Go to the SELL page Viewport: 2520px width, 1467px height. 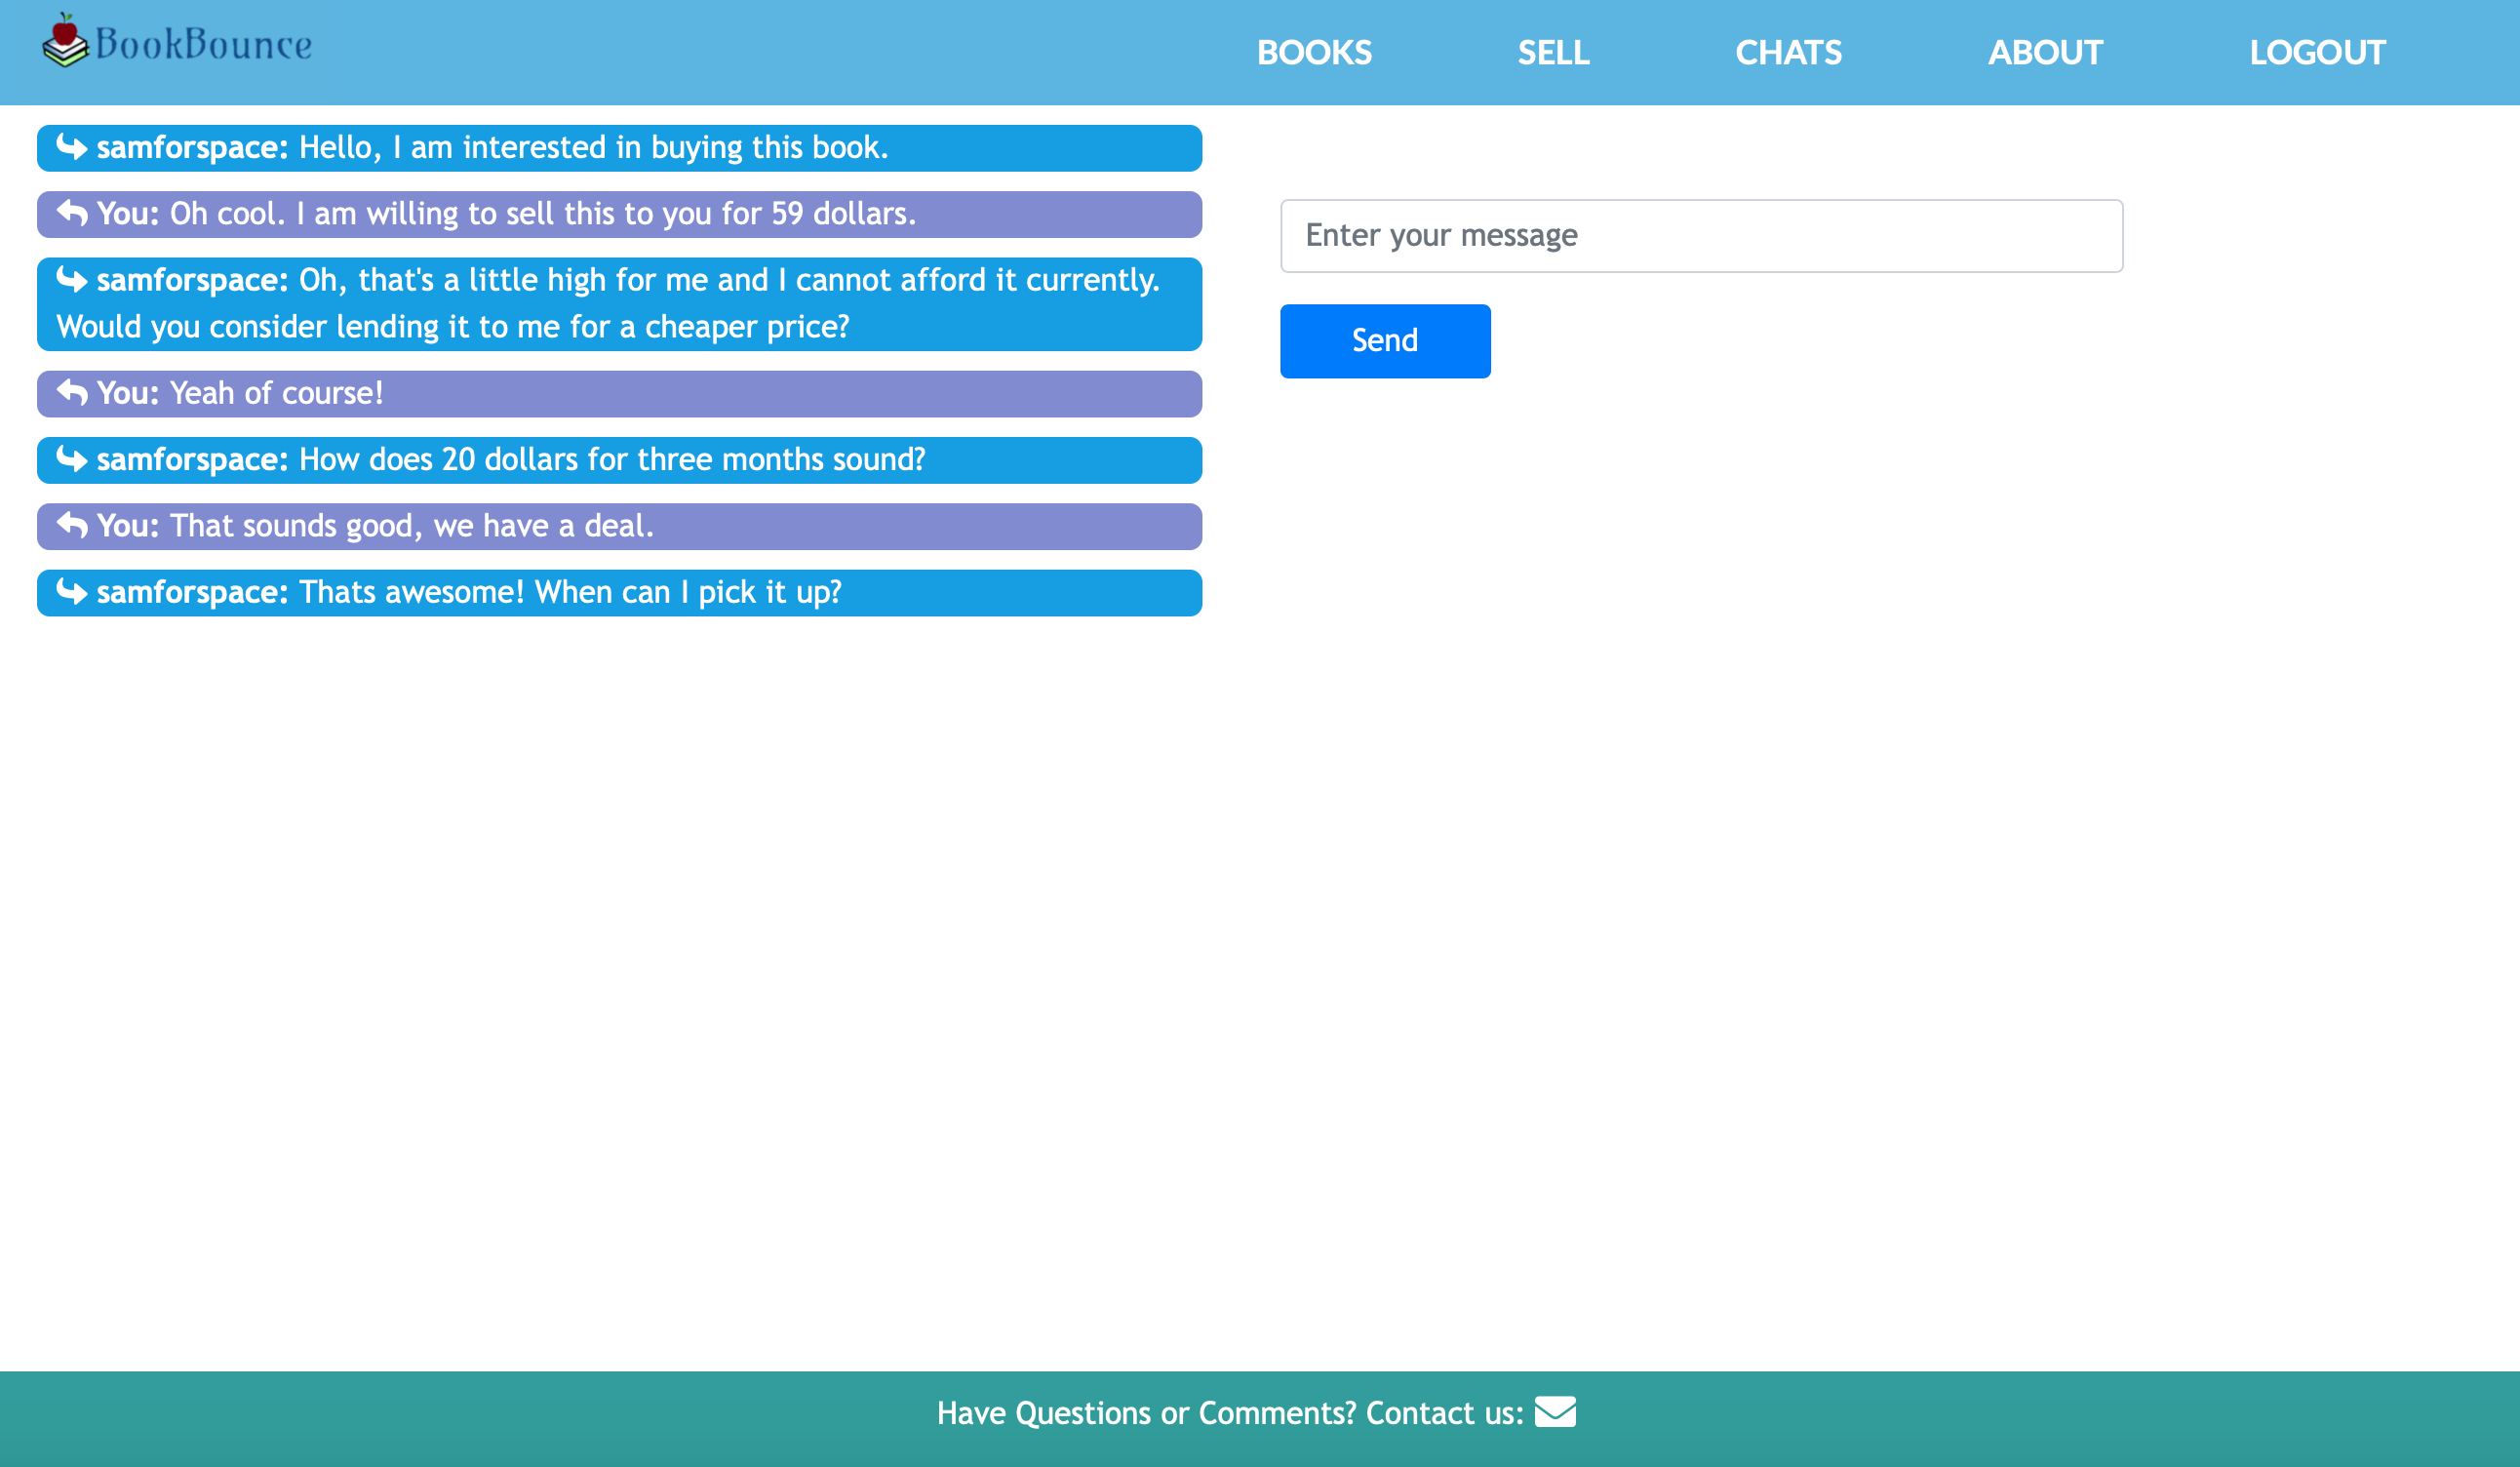pos(1552,52)
